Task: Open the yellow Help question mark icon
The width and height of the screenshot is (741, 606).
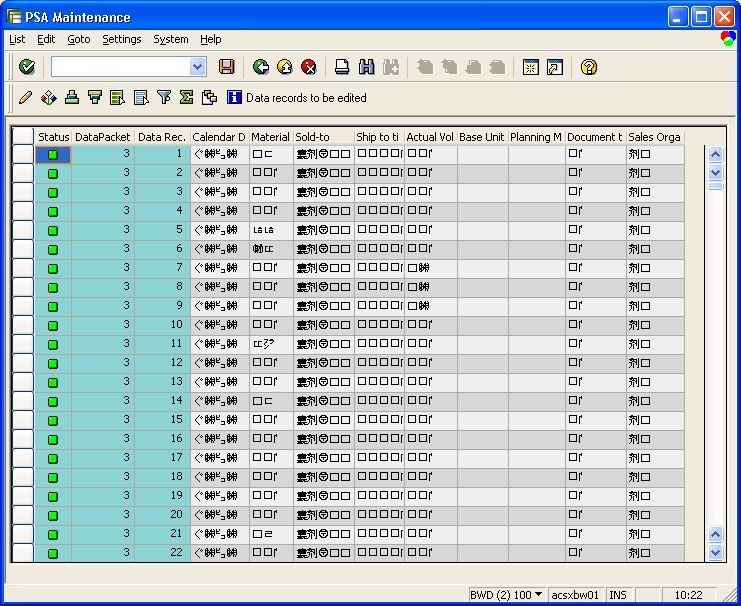Action: (588, 67)
